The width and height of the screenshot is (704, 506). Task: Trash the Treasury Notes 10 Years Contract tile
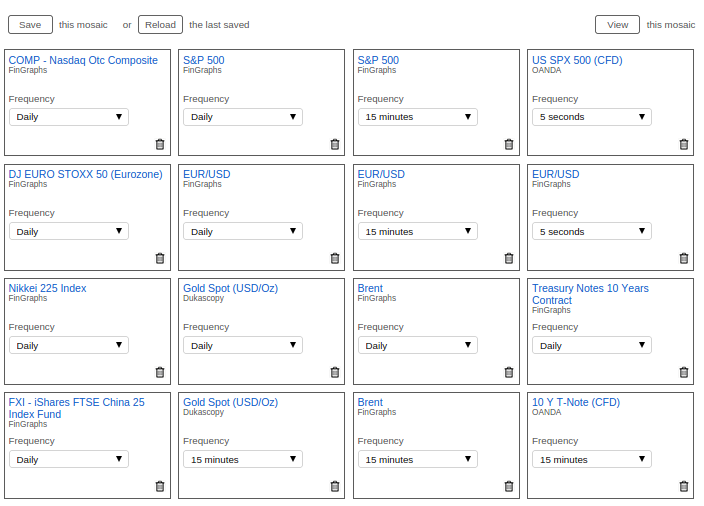(684, 372)
